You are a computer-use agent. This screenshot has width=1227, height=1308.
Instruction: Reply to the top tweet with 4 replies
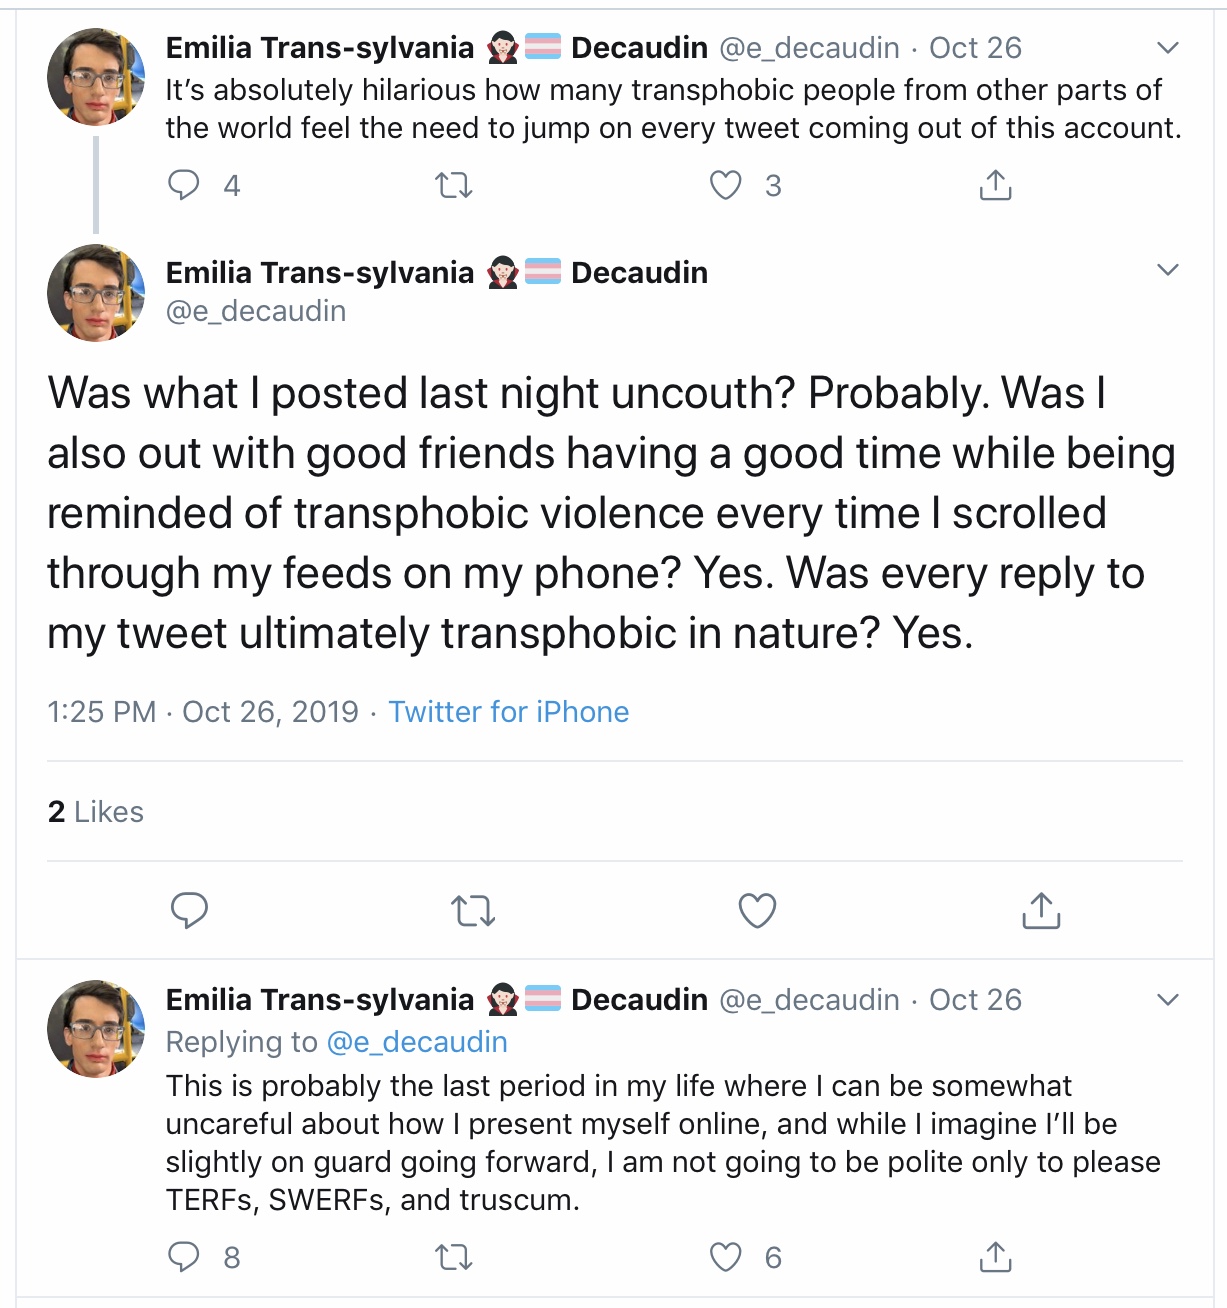point(184,185)
